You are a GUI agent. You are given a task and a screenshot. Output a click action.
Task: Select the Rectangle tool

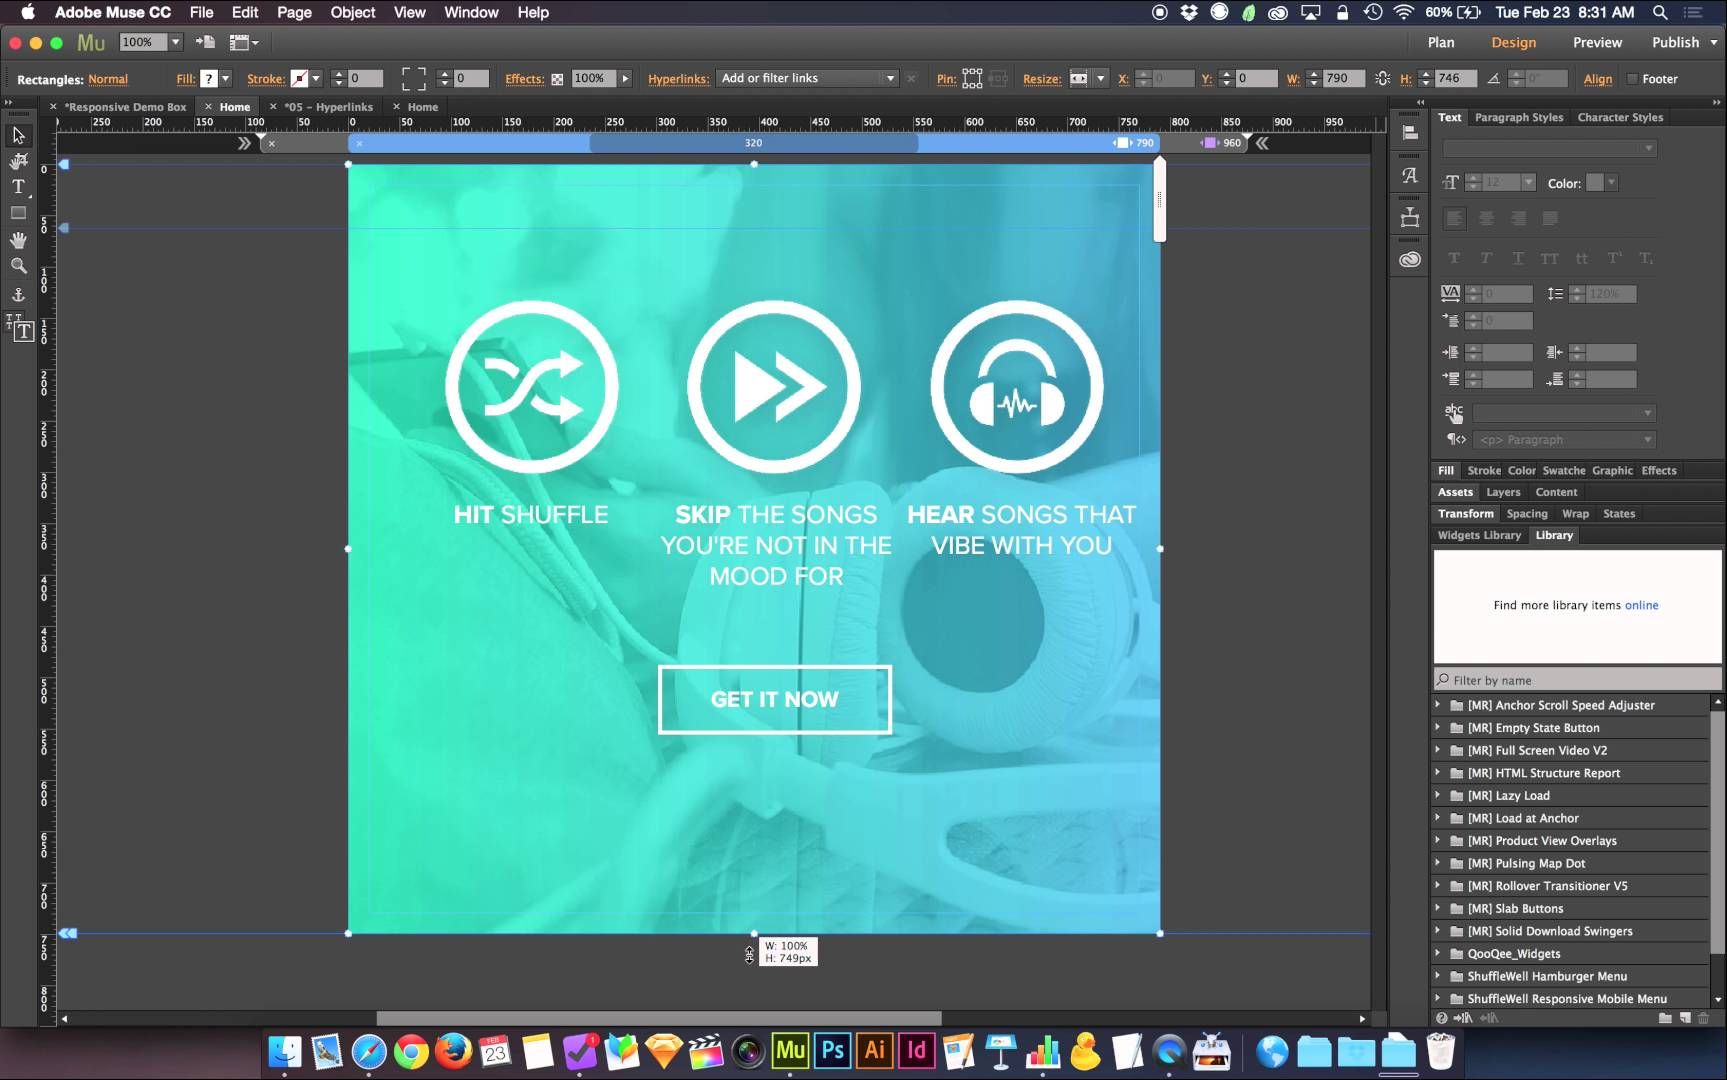[18, 213]
